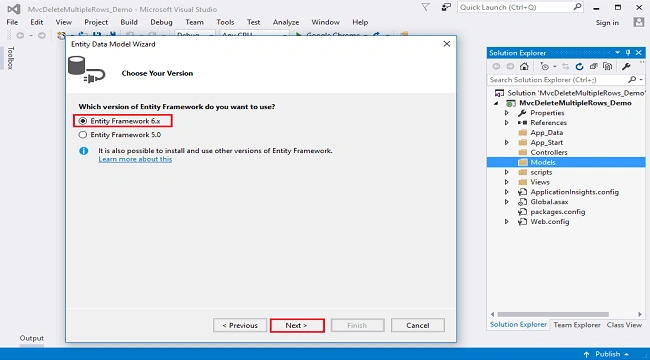Open the View menu
This screenshot has height=360, width=650.
pos(63,22)
